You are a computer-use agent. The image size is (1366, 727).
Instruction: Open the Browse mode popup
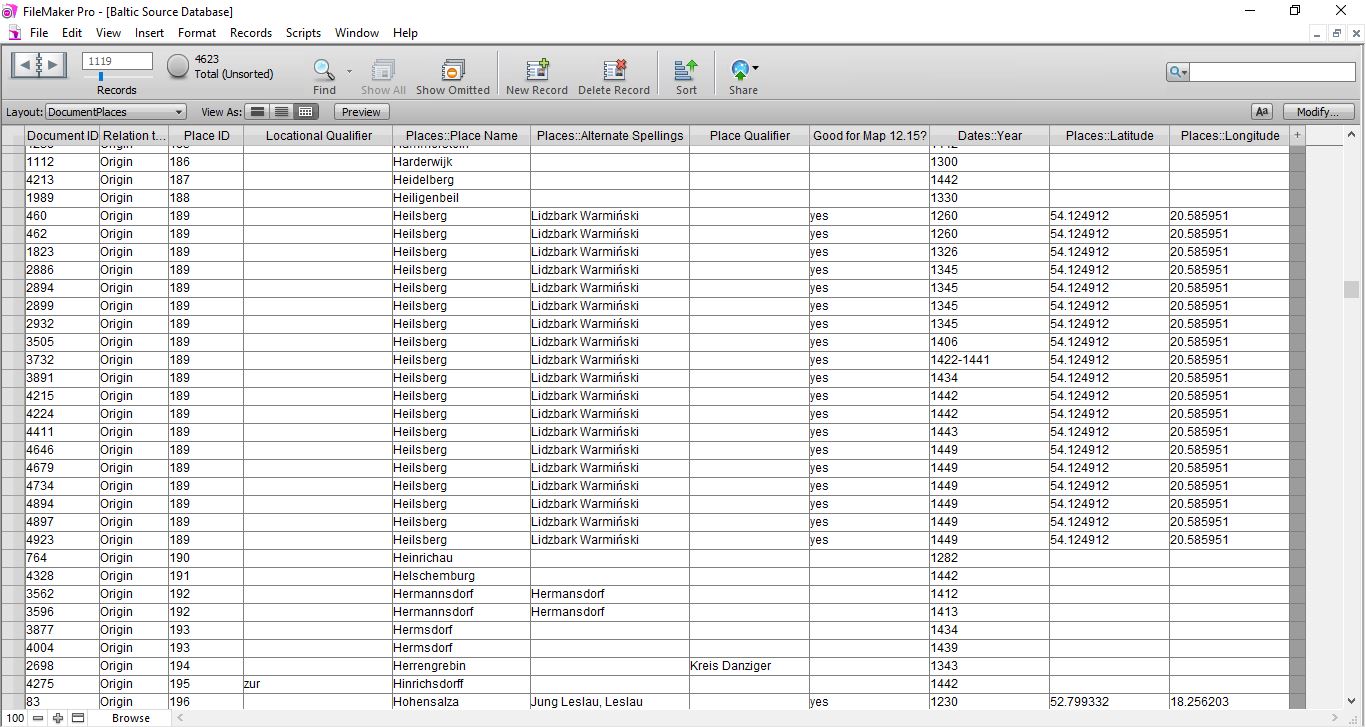(x=130, y=718)
